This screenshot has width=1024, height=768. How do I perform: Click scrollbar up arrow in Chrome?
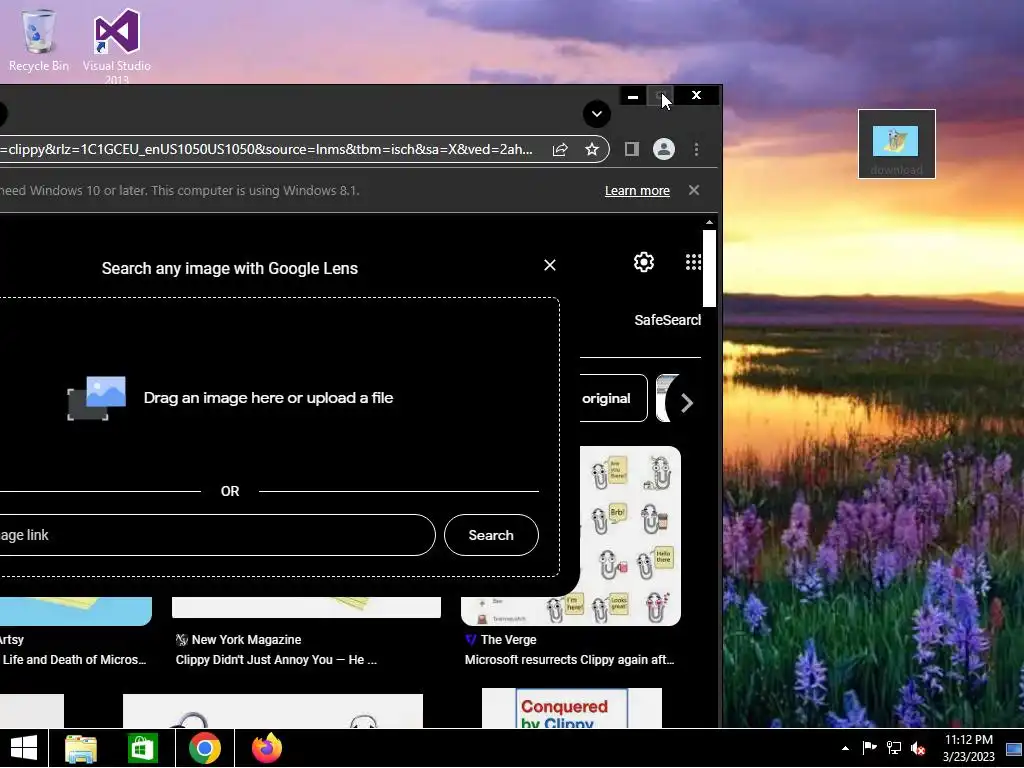(x=709, y=223)
